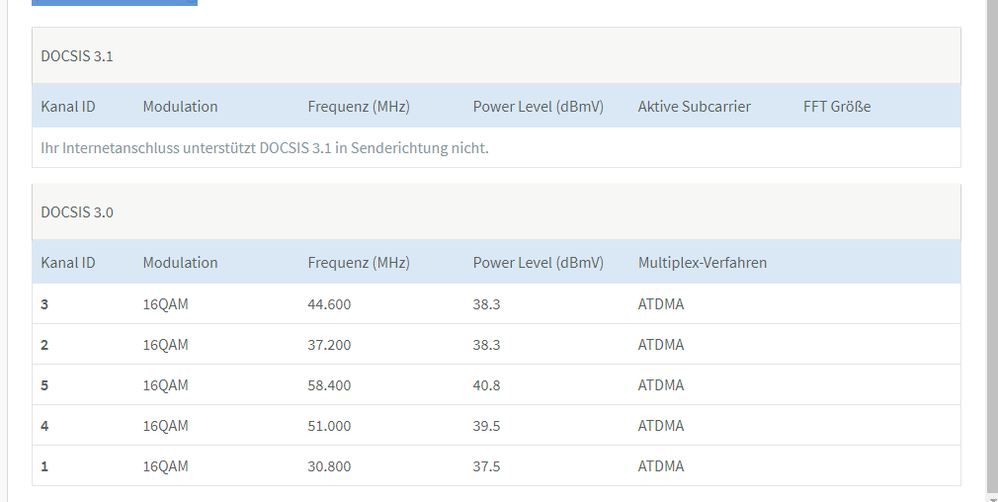Click channel ID 4 in the first column
The width and height of the screenshot is (998, 502).
(45, 426)
